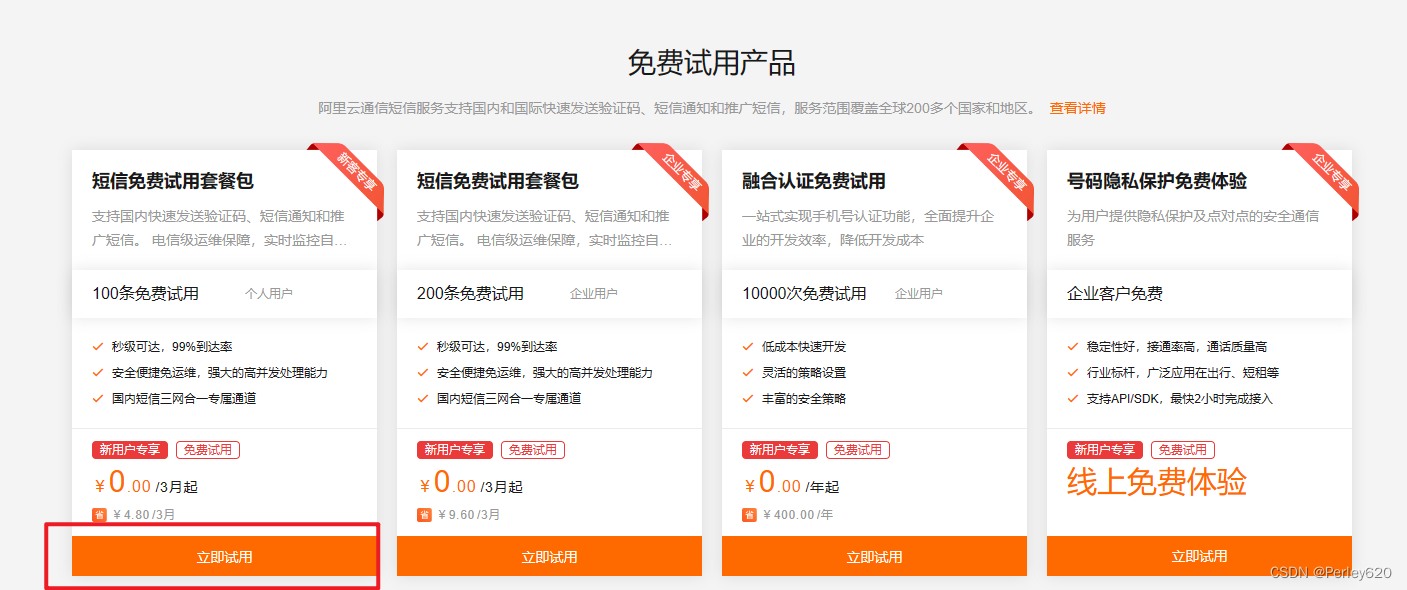Click 稳定性好，接通率高，通话质量高 text
The image size is (1407, 590).
point(1177,347)
